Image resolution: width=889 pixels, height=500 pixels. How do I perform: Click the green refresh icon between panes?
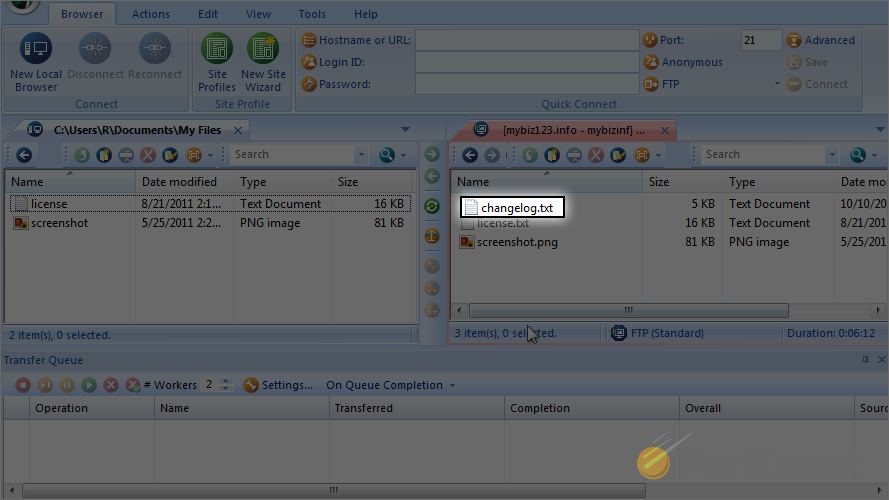click(432, 206)
